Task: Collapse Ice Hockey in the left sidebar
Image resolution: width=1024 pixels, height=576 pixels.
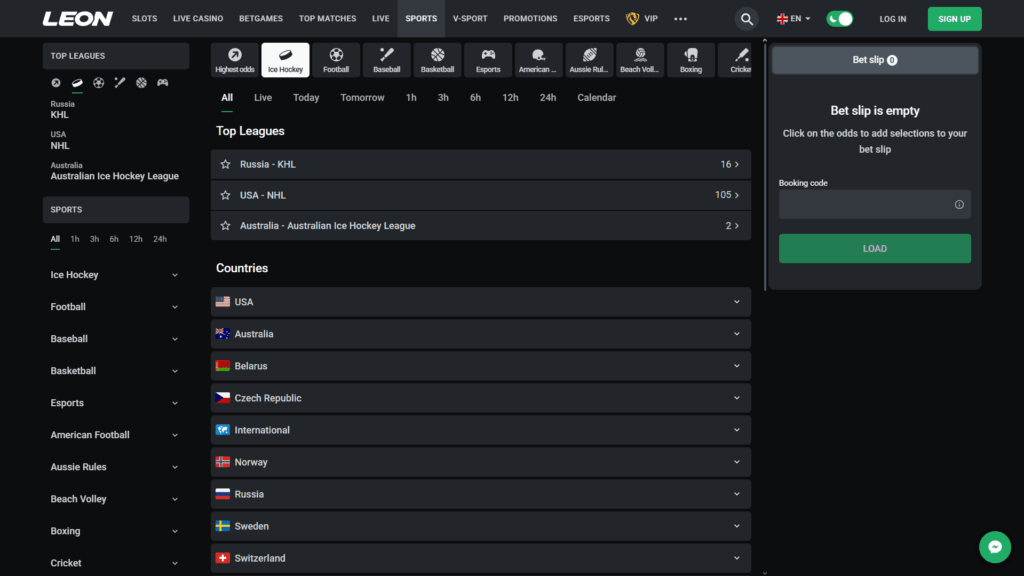Action: 174,274
